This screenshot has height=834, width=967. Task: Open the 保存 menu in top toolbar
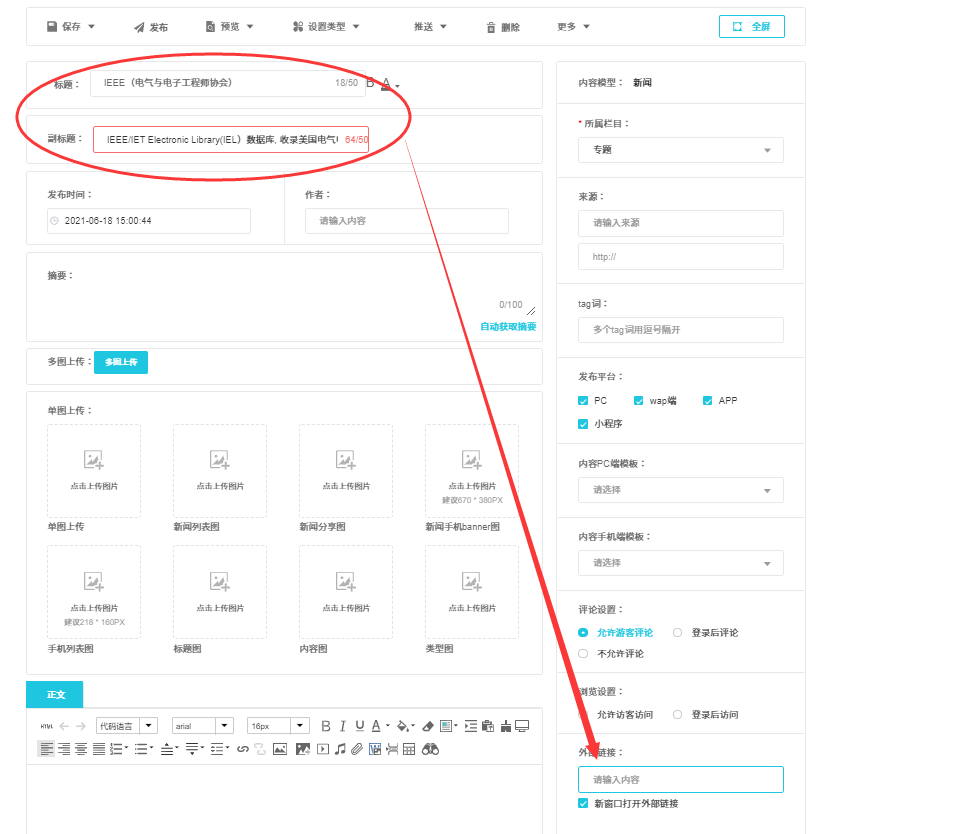(x=71, y=27)
